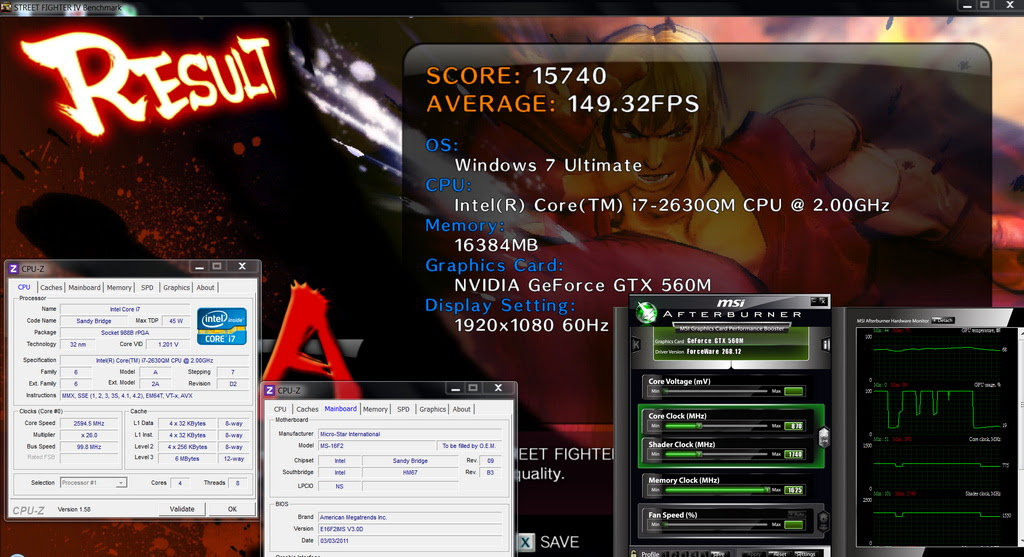Click the fan user-define icon beside Fan Speed
The width and height of the screenshot is (1024, 557).
824,520
